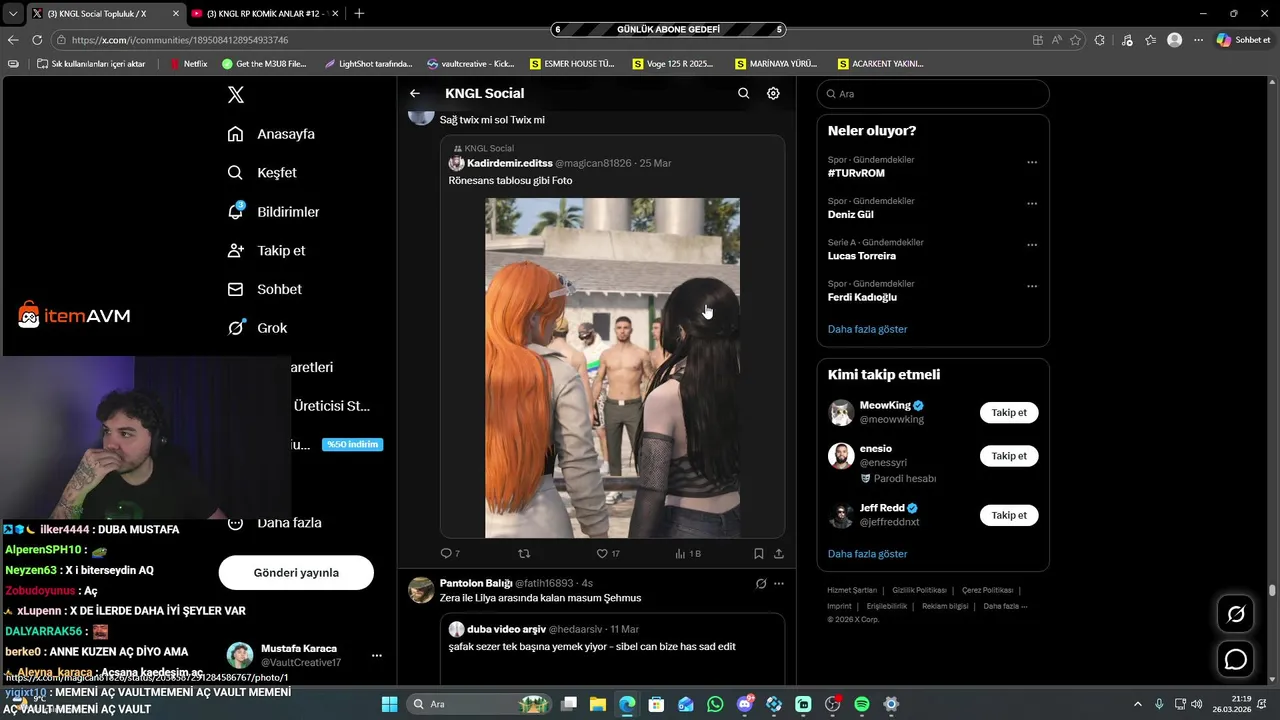Open Discord from the taskbar
Screen dimensions: 1280x720
tap(744, 704)
